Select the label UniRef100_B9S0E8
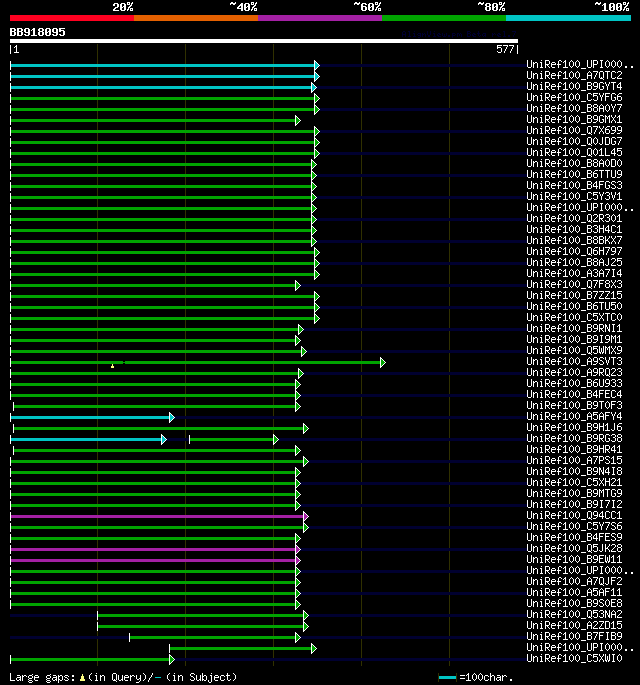 pyautogui.click(x=574, y=603)
